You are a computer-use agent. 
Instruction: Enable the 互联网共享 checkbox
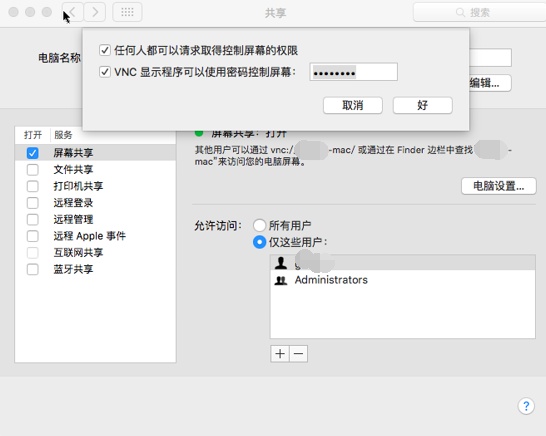click(x=33, y=252)
